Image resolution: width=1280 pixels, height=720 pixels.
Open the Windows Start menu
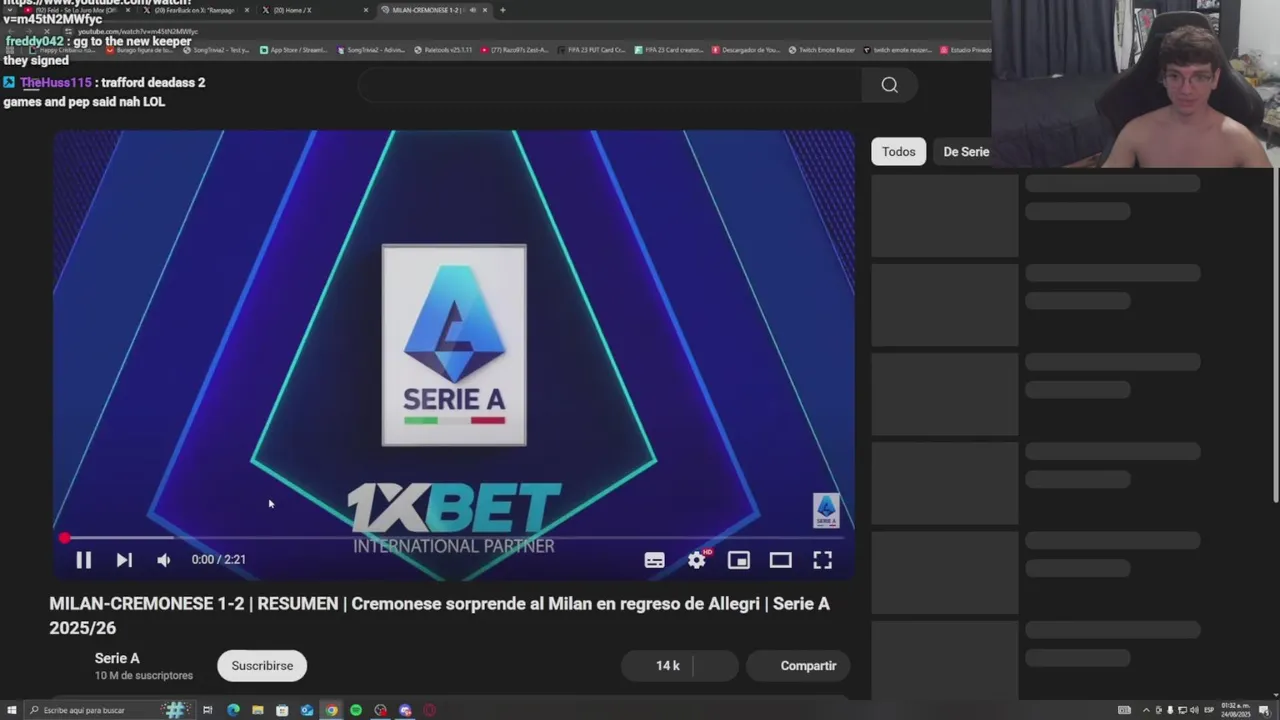(x=11, y=710)
